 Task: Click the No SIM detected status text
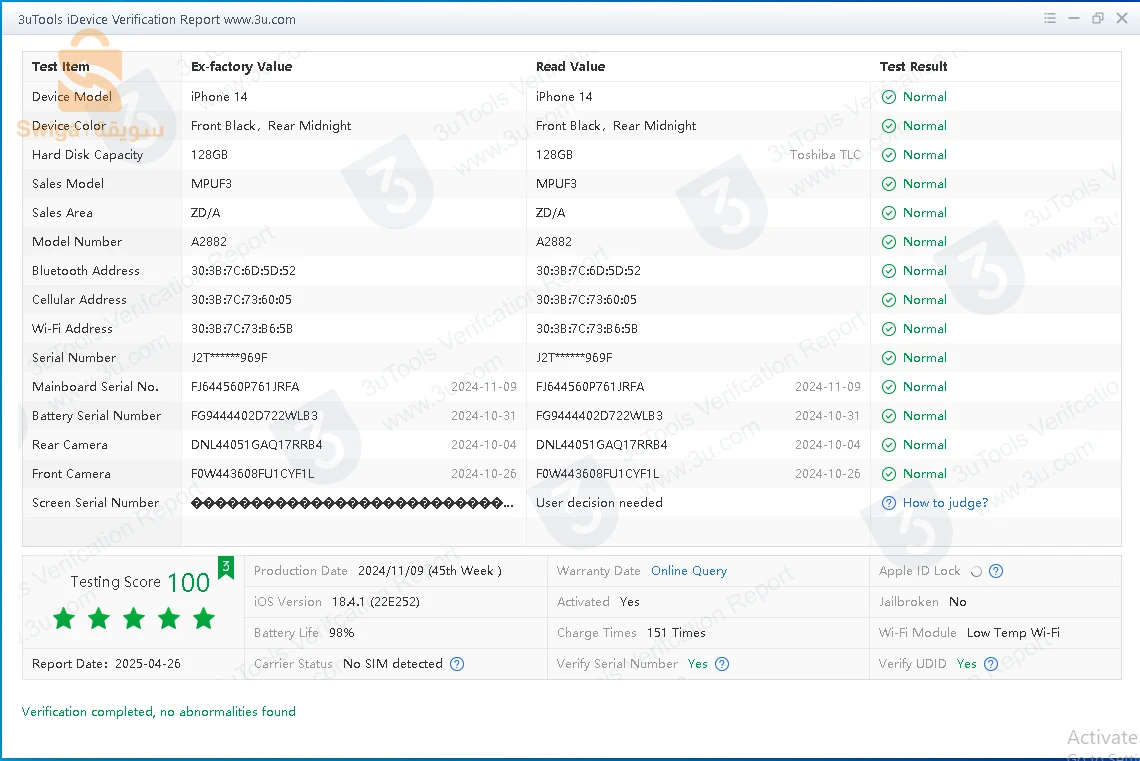pos(393,664)
